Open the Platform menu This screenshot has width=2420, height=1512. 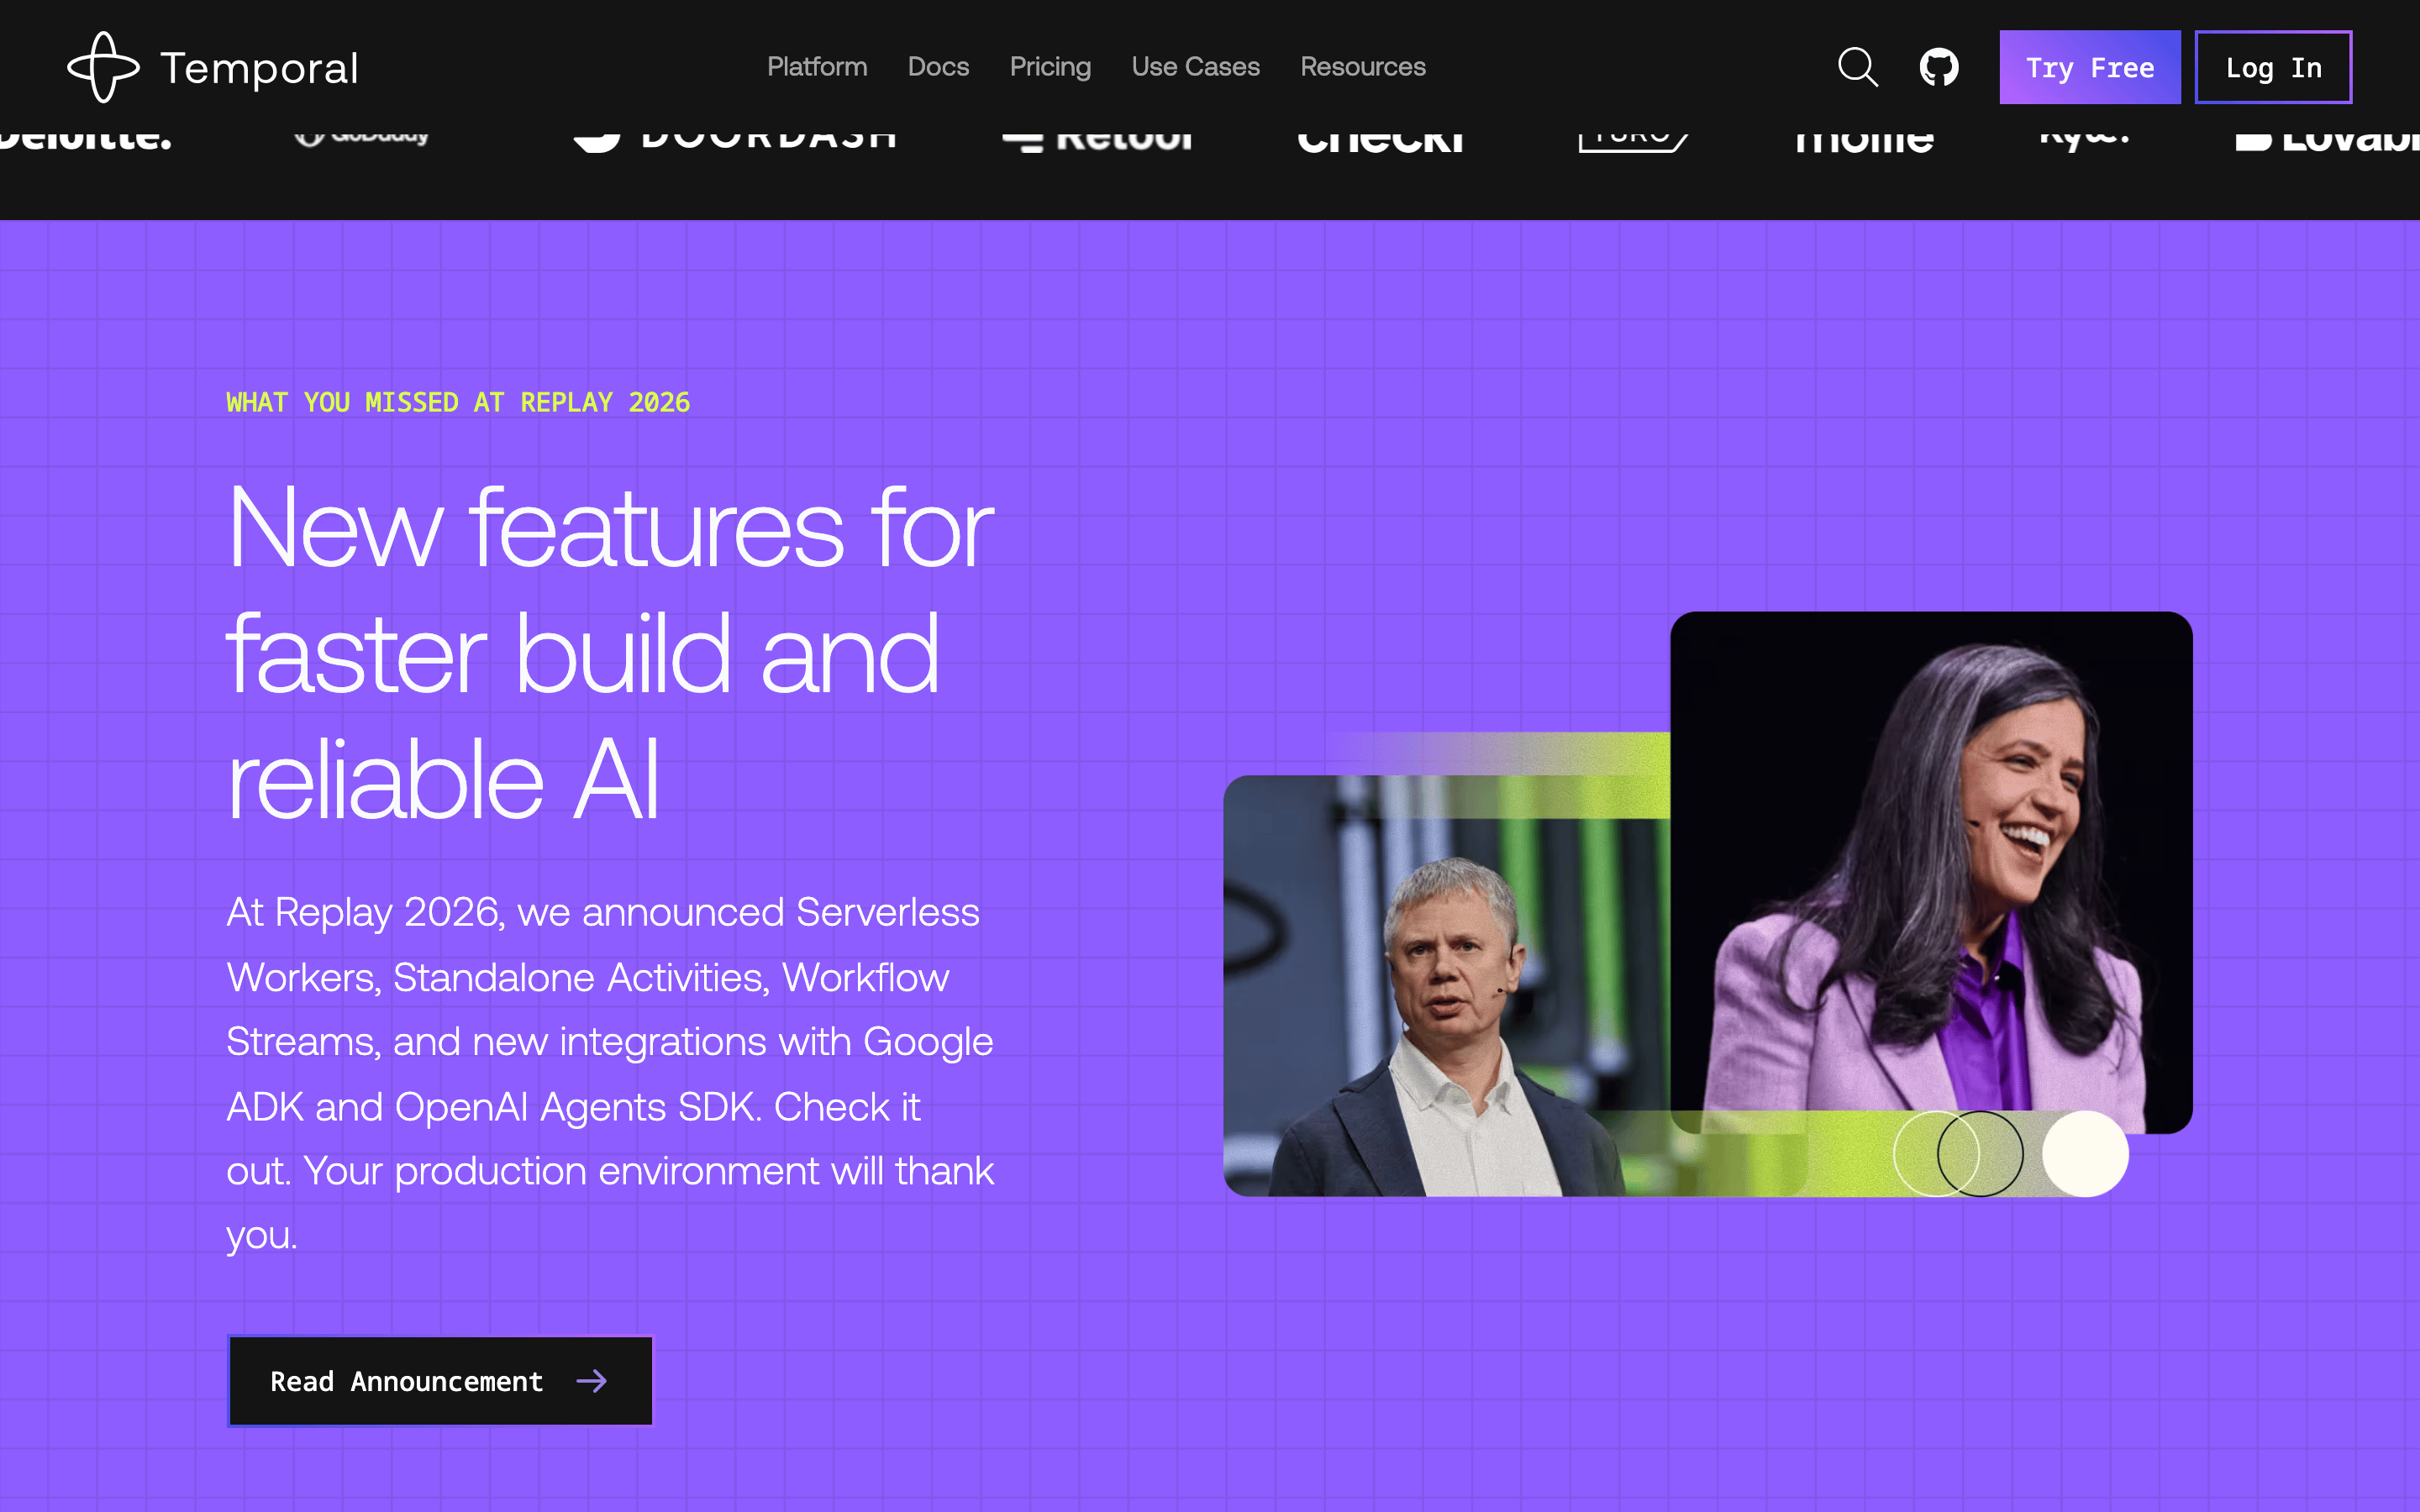point(817,67)
